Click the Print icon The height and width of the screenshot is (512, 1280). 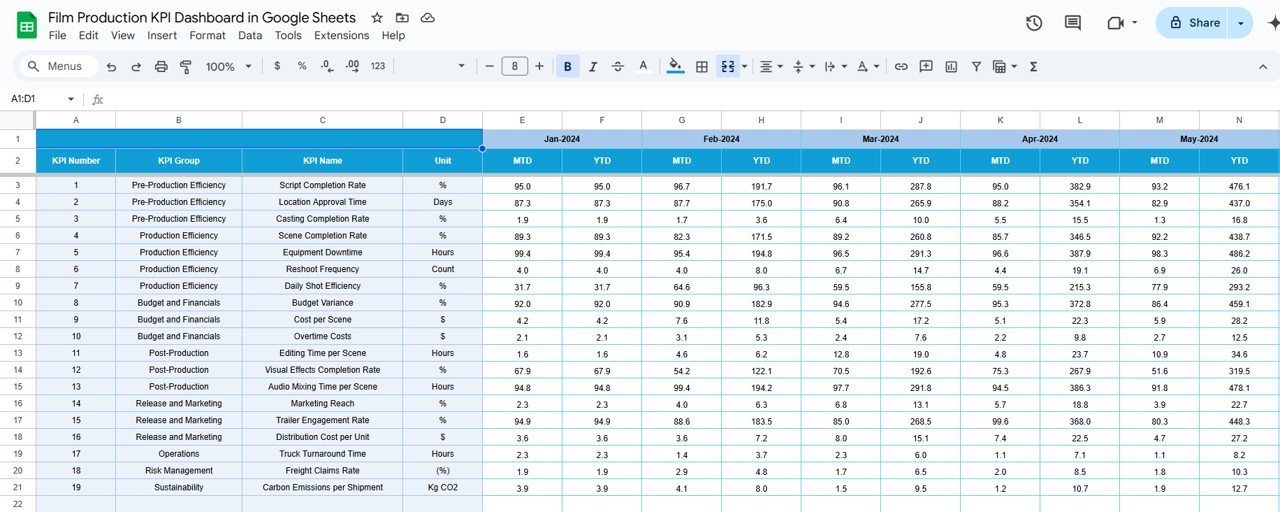[161, 67]
